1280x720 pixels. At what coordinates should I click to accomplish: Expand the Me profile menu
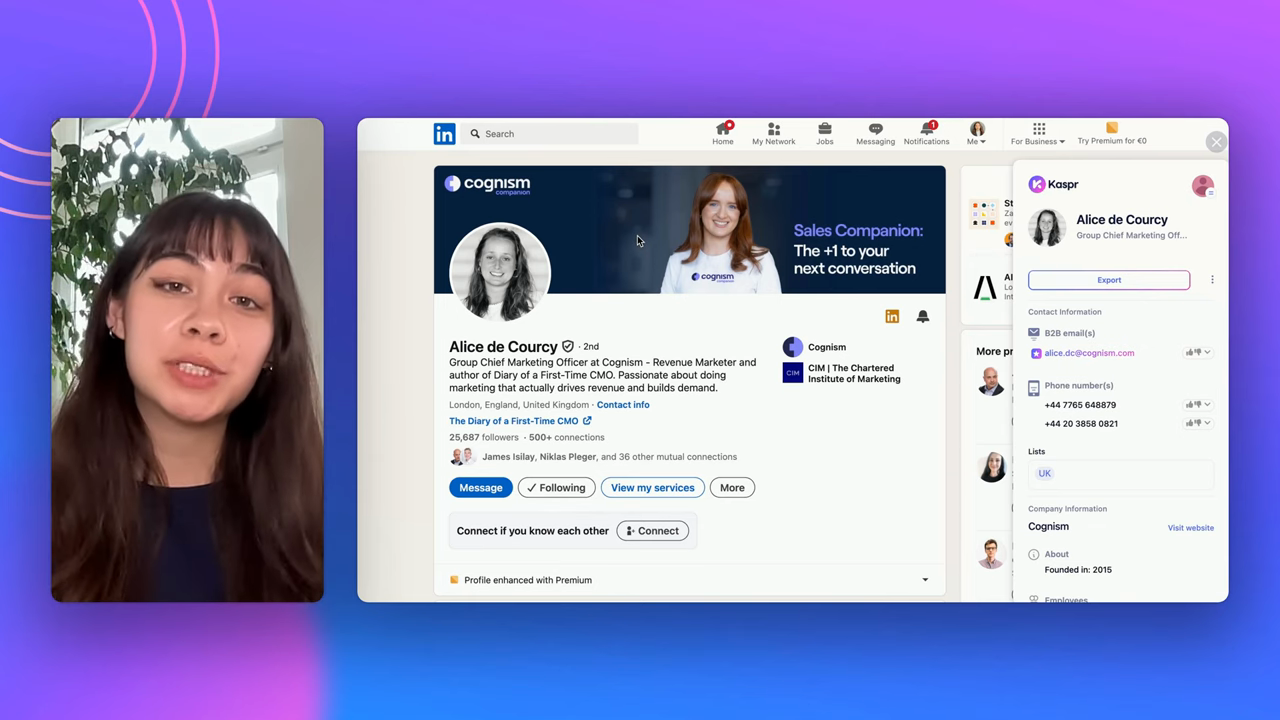click(x=977, y=134)
